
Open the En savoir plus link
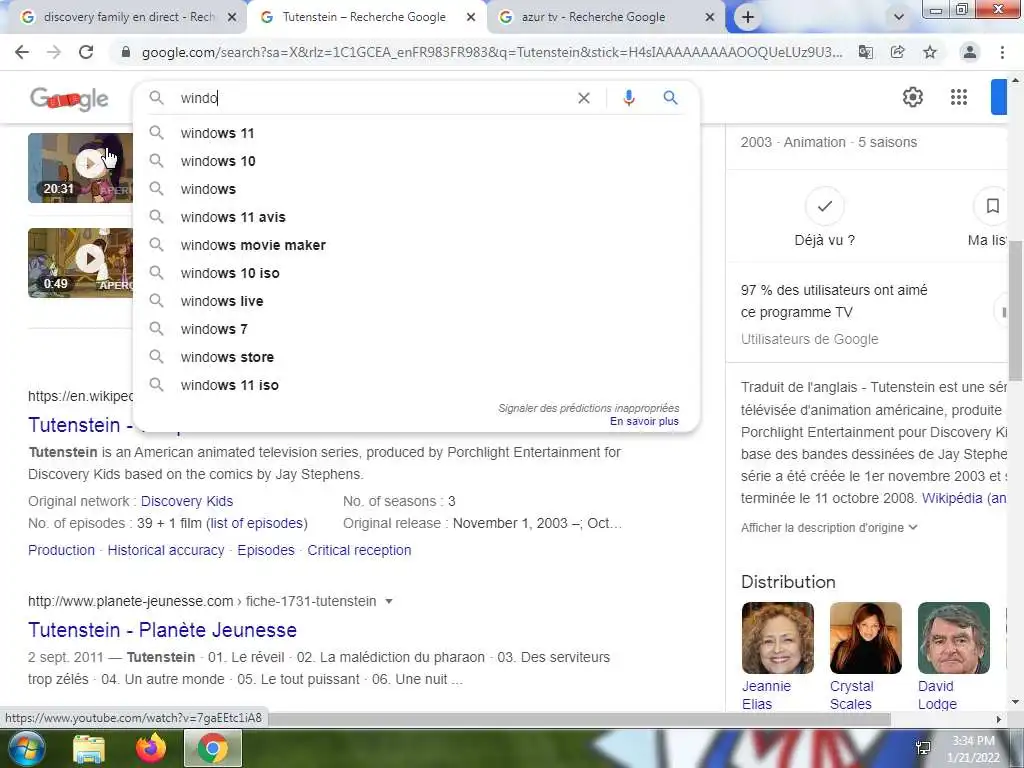(x=644, y=422)
